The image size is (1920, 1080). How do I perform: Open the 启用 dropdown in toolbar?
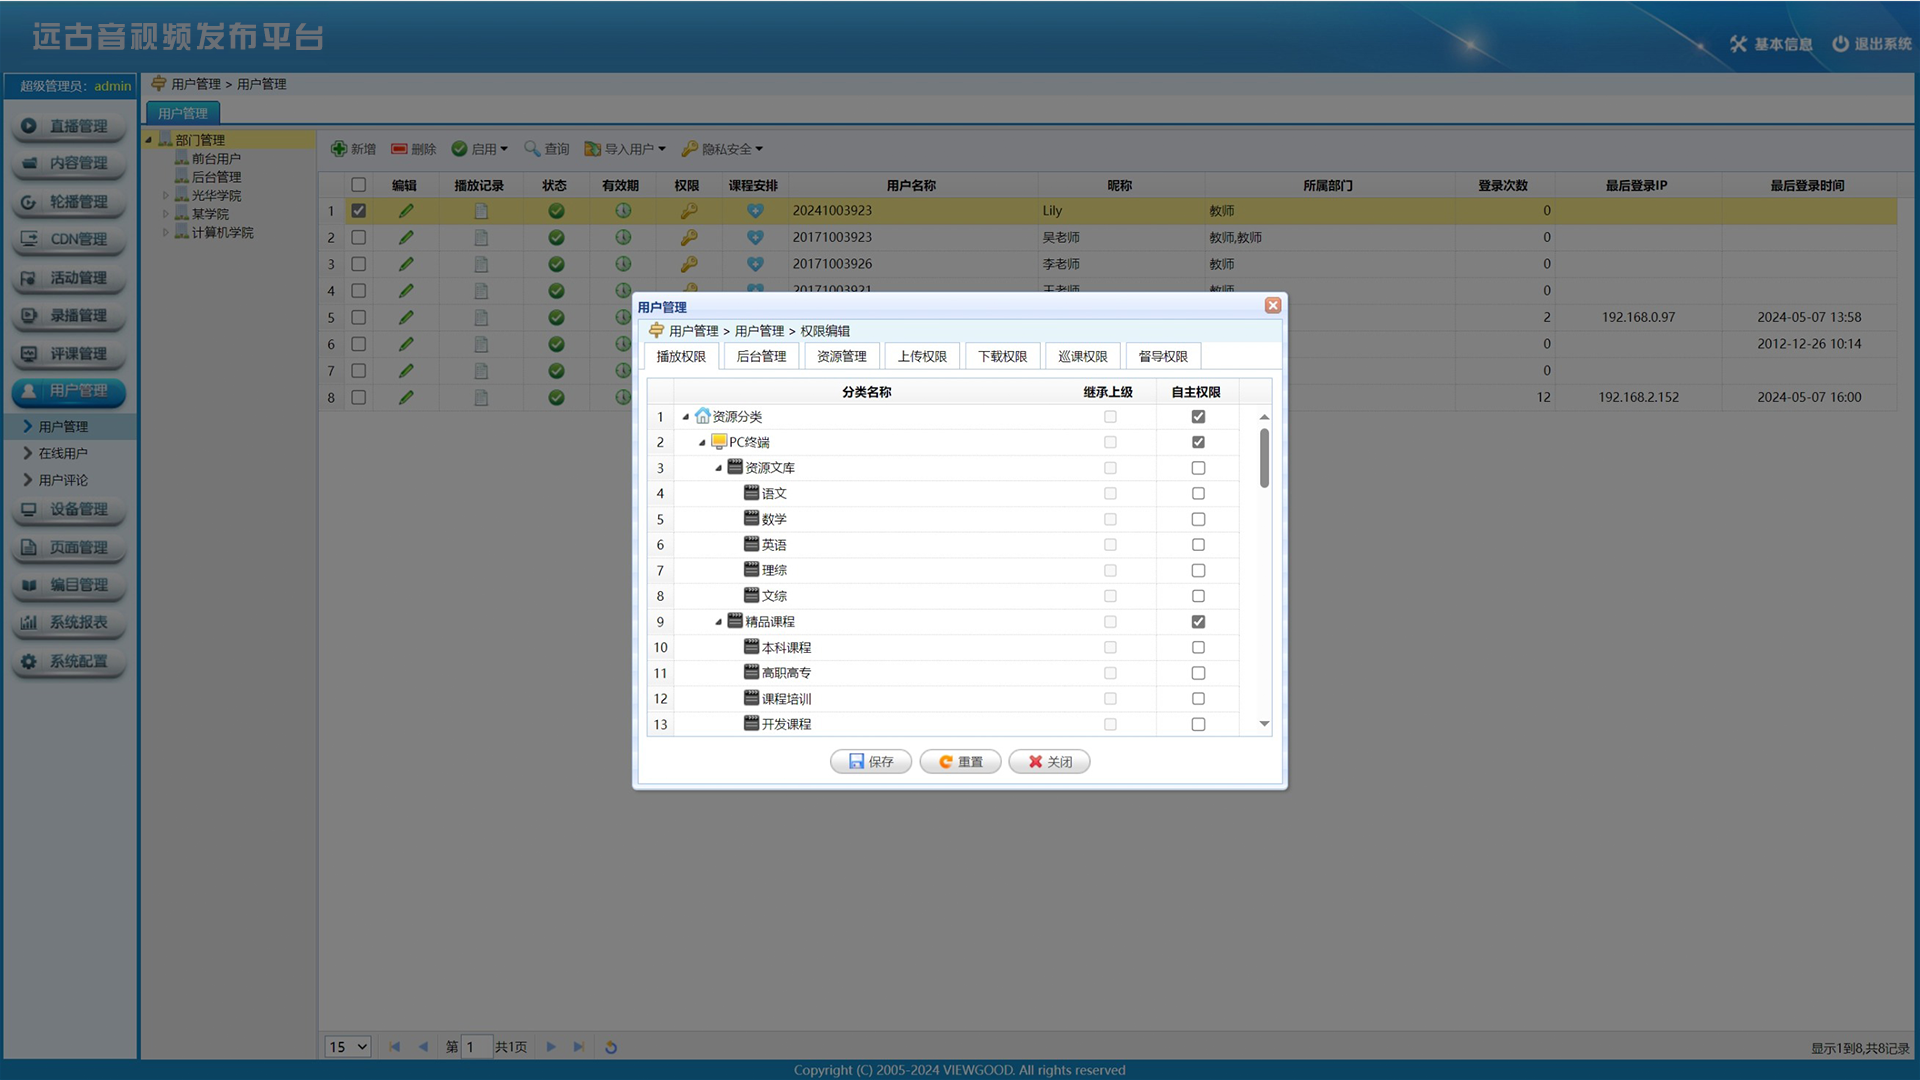[480, 149]
